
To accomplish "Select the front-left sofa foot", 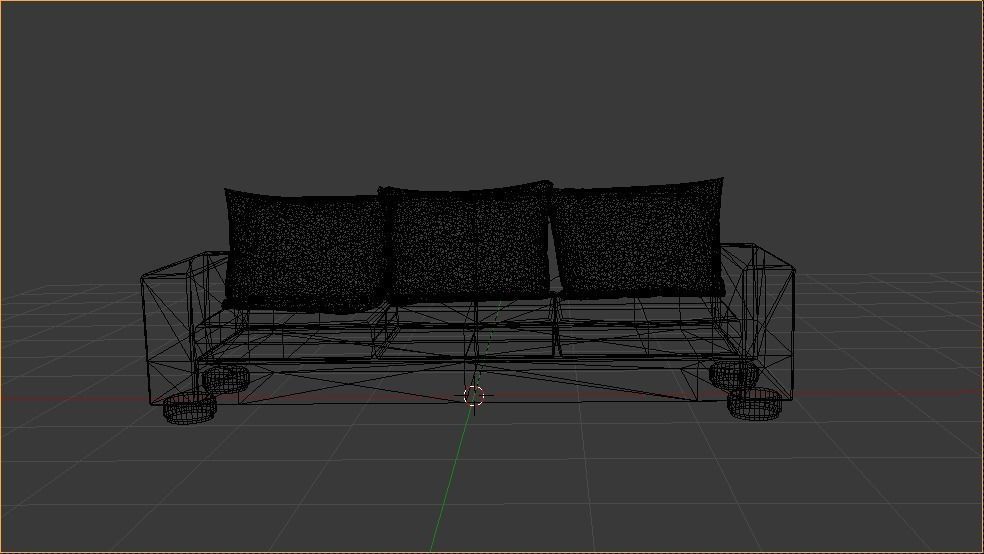I will 189,408.
